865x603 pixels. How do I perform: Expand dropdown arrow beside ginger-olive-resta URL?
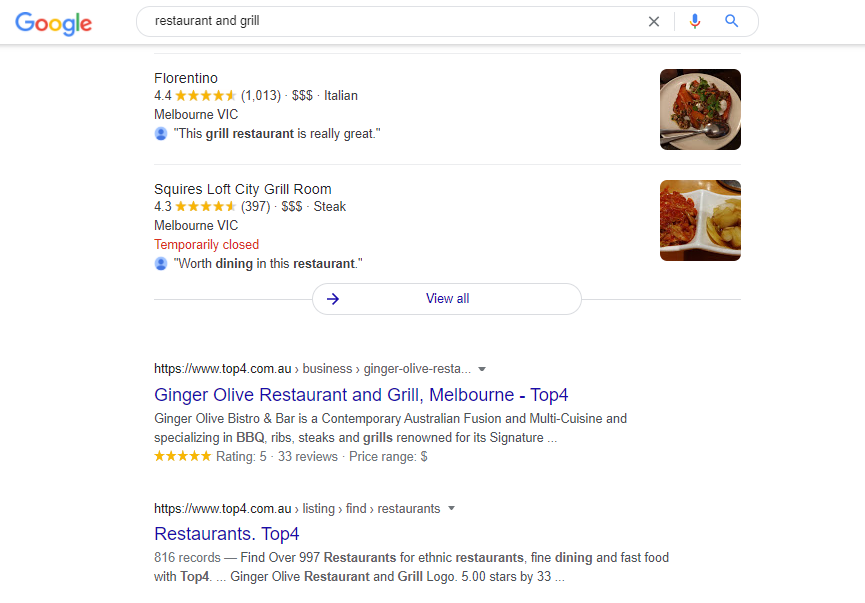point(482,368)
